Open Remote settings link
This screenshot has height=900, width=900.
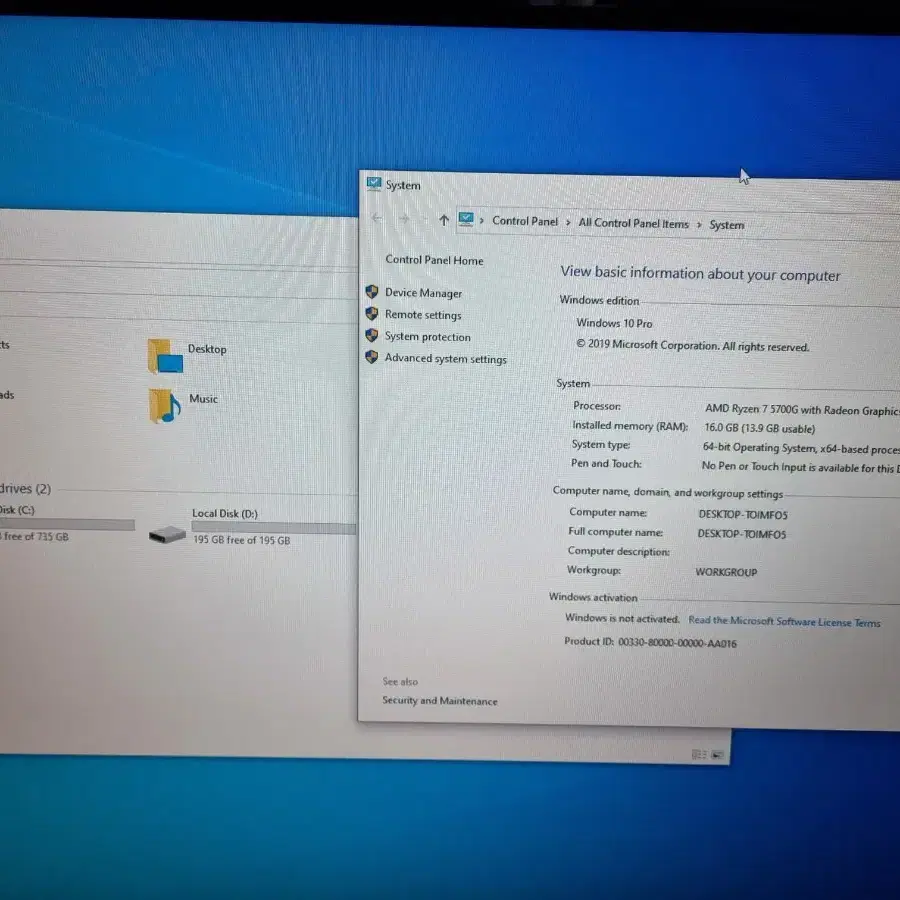[422, 315]
